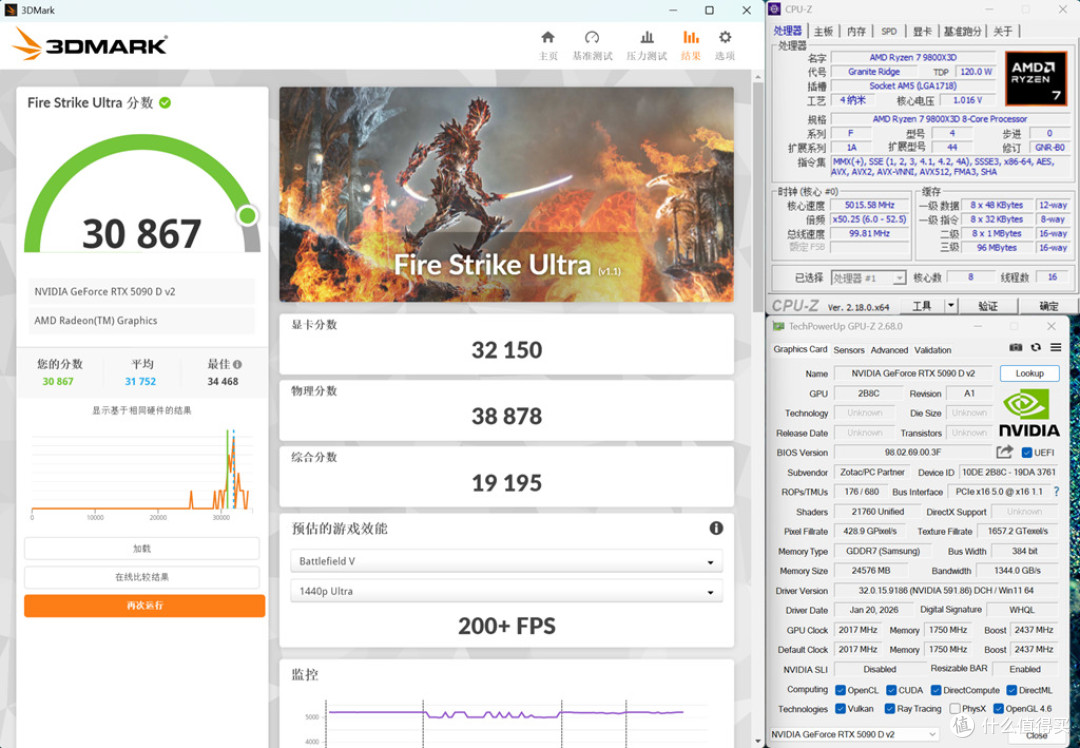Open the stress tests (压力测试) icon
This screenshot has width=1080, height=748.
point(647,38)
